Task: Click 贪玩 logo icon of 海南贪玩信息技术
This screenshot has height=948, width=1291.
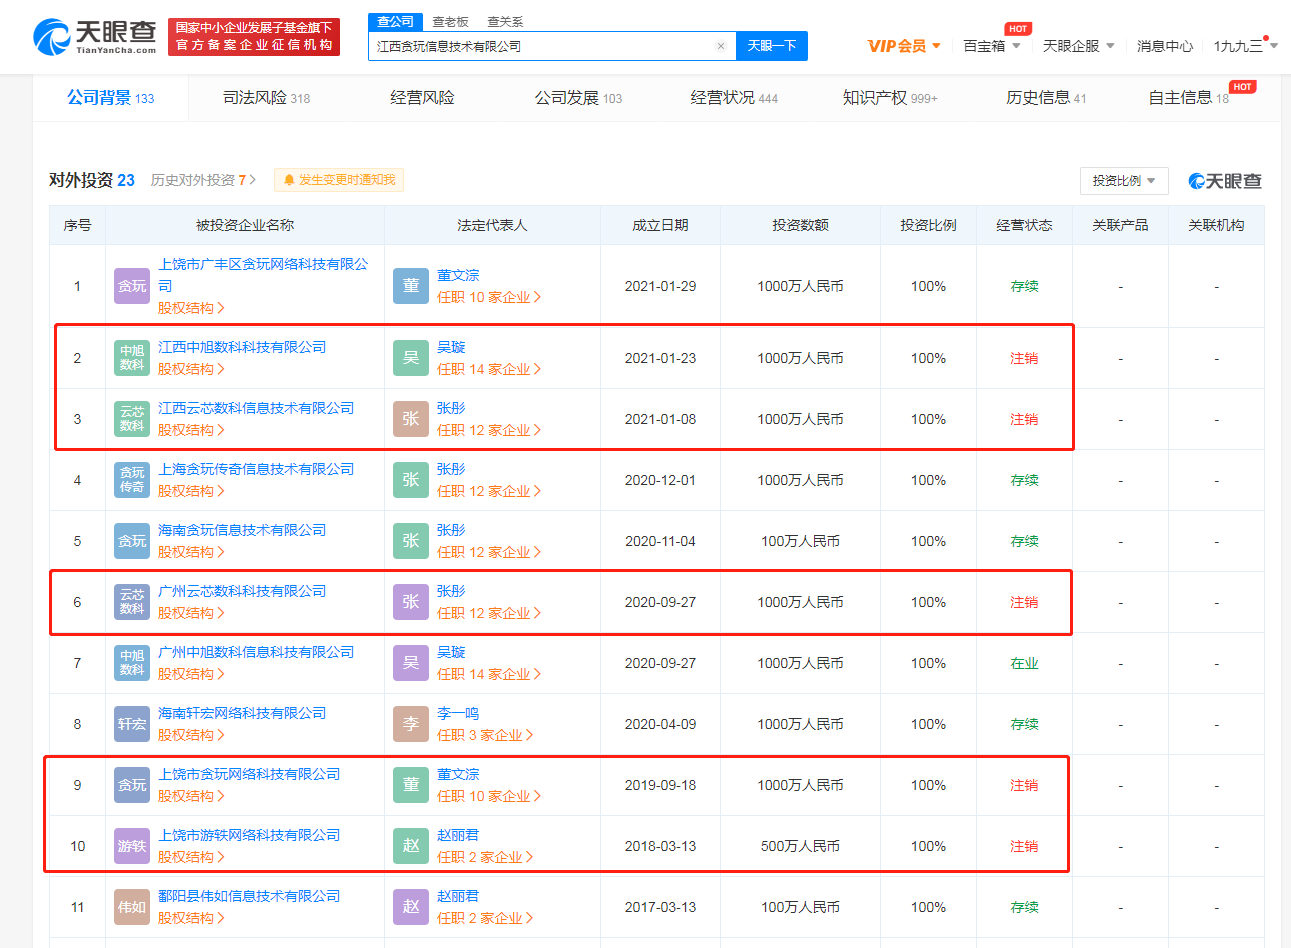Action: point(132,541)
